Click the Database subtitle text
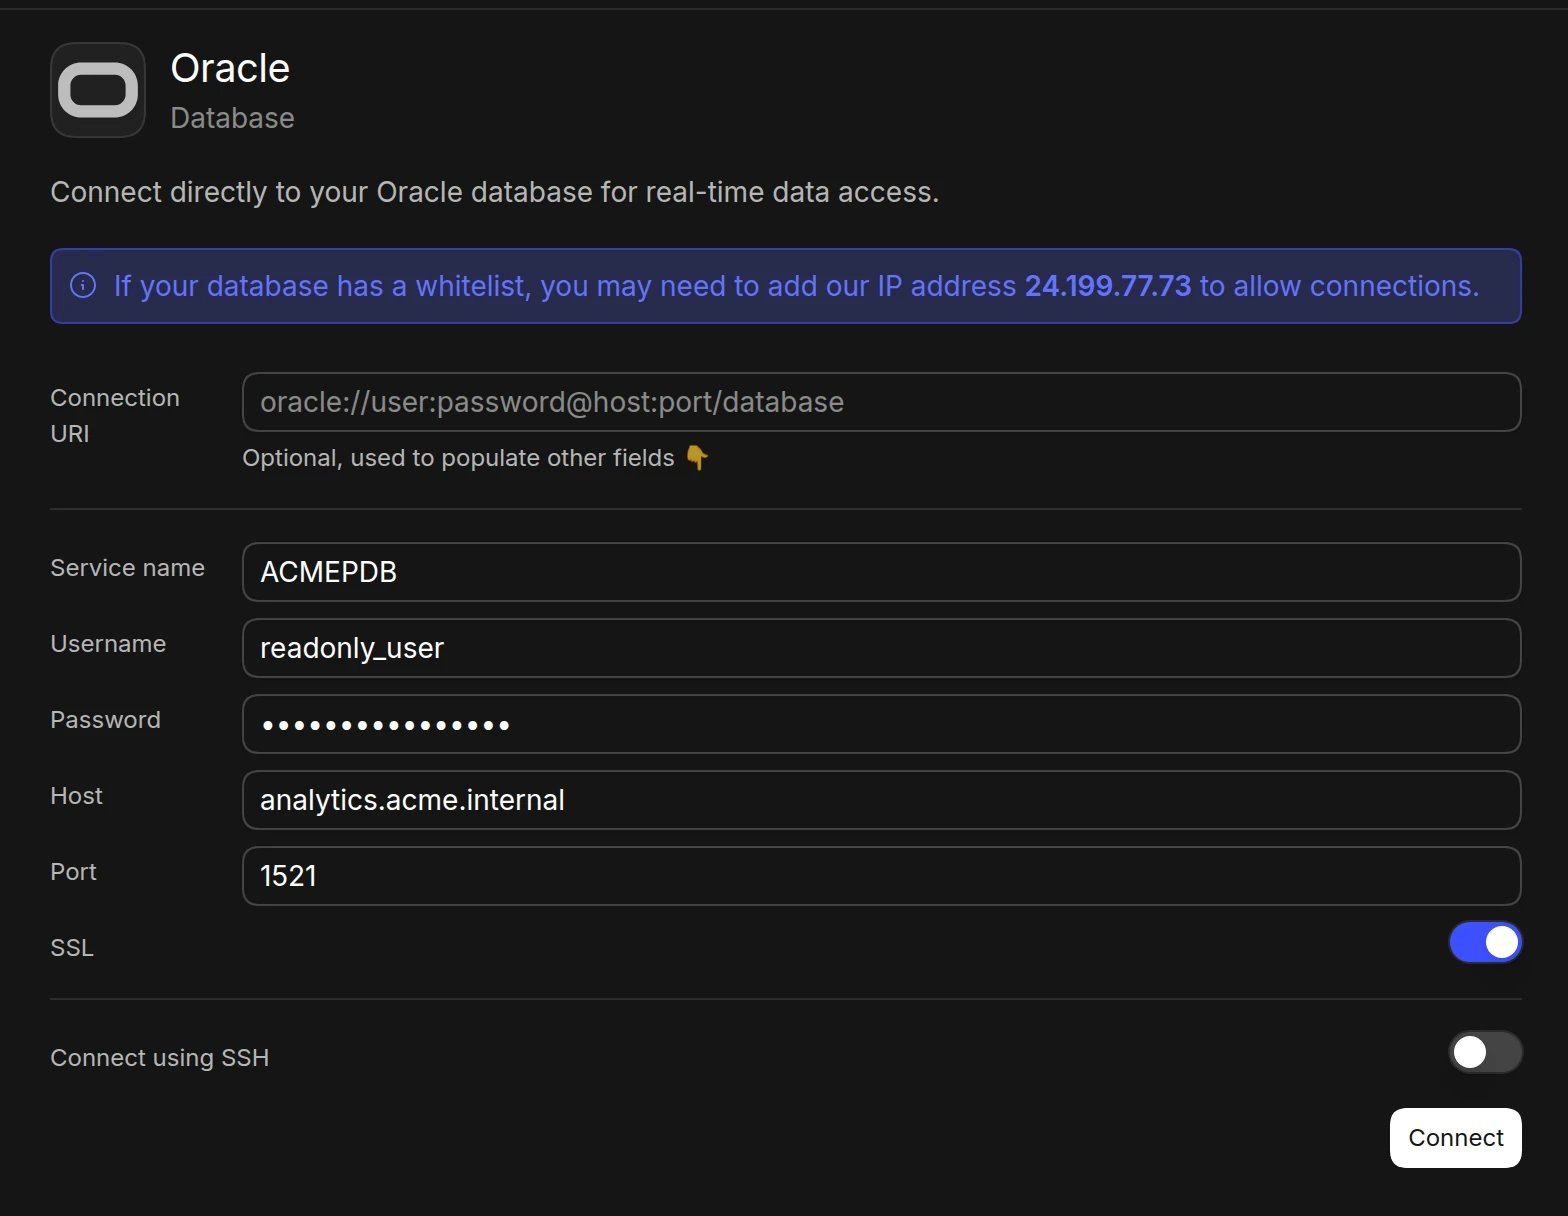 click(232, 118)
